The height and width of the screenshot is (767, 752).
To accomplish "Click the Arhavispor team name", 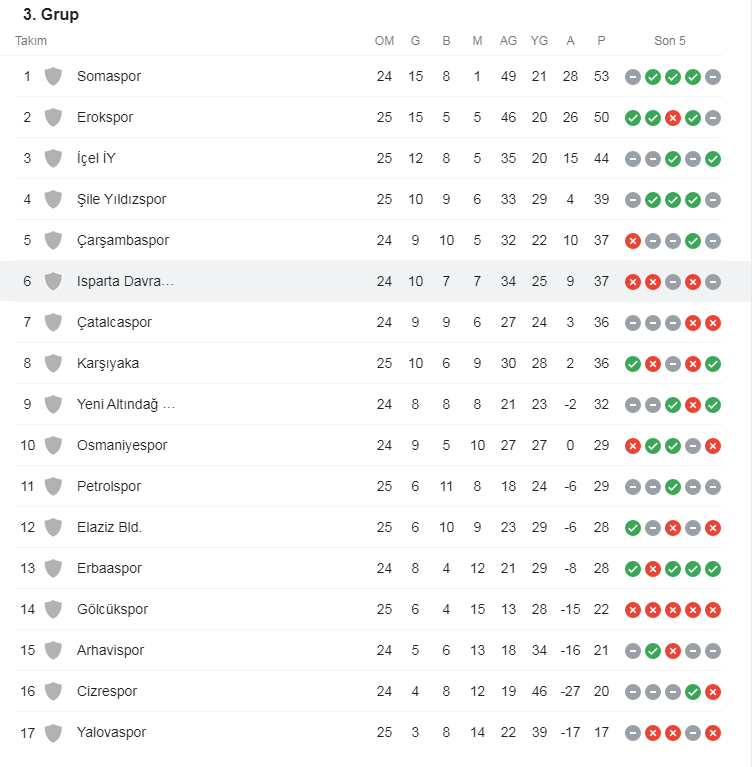I will pyautogui.click(x=111, y=651).
